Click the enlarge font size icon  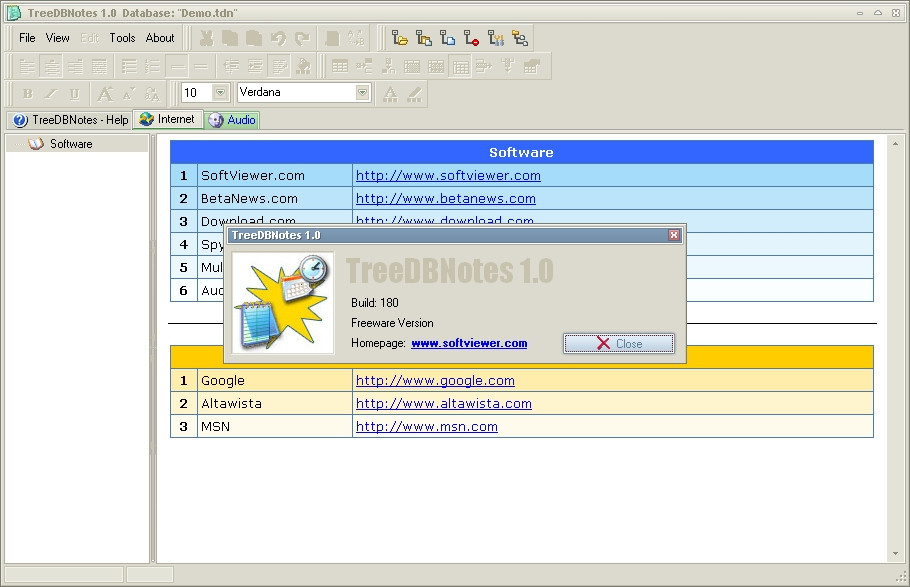point(105,93)
